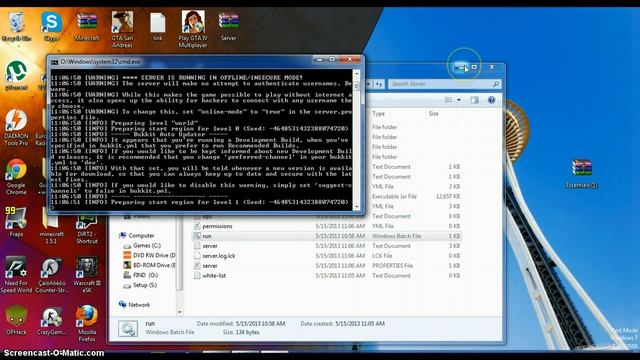Click the cmd window scroll up arrow
The image size is (640, 360).
tap(357, 74)
